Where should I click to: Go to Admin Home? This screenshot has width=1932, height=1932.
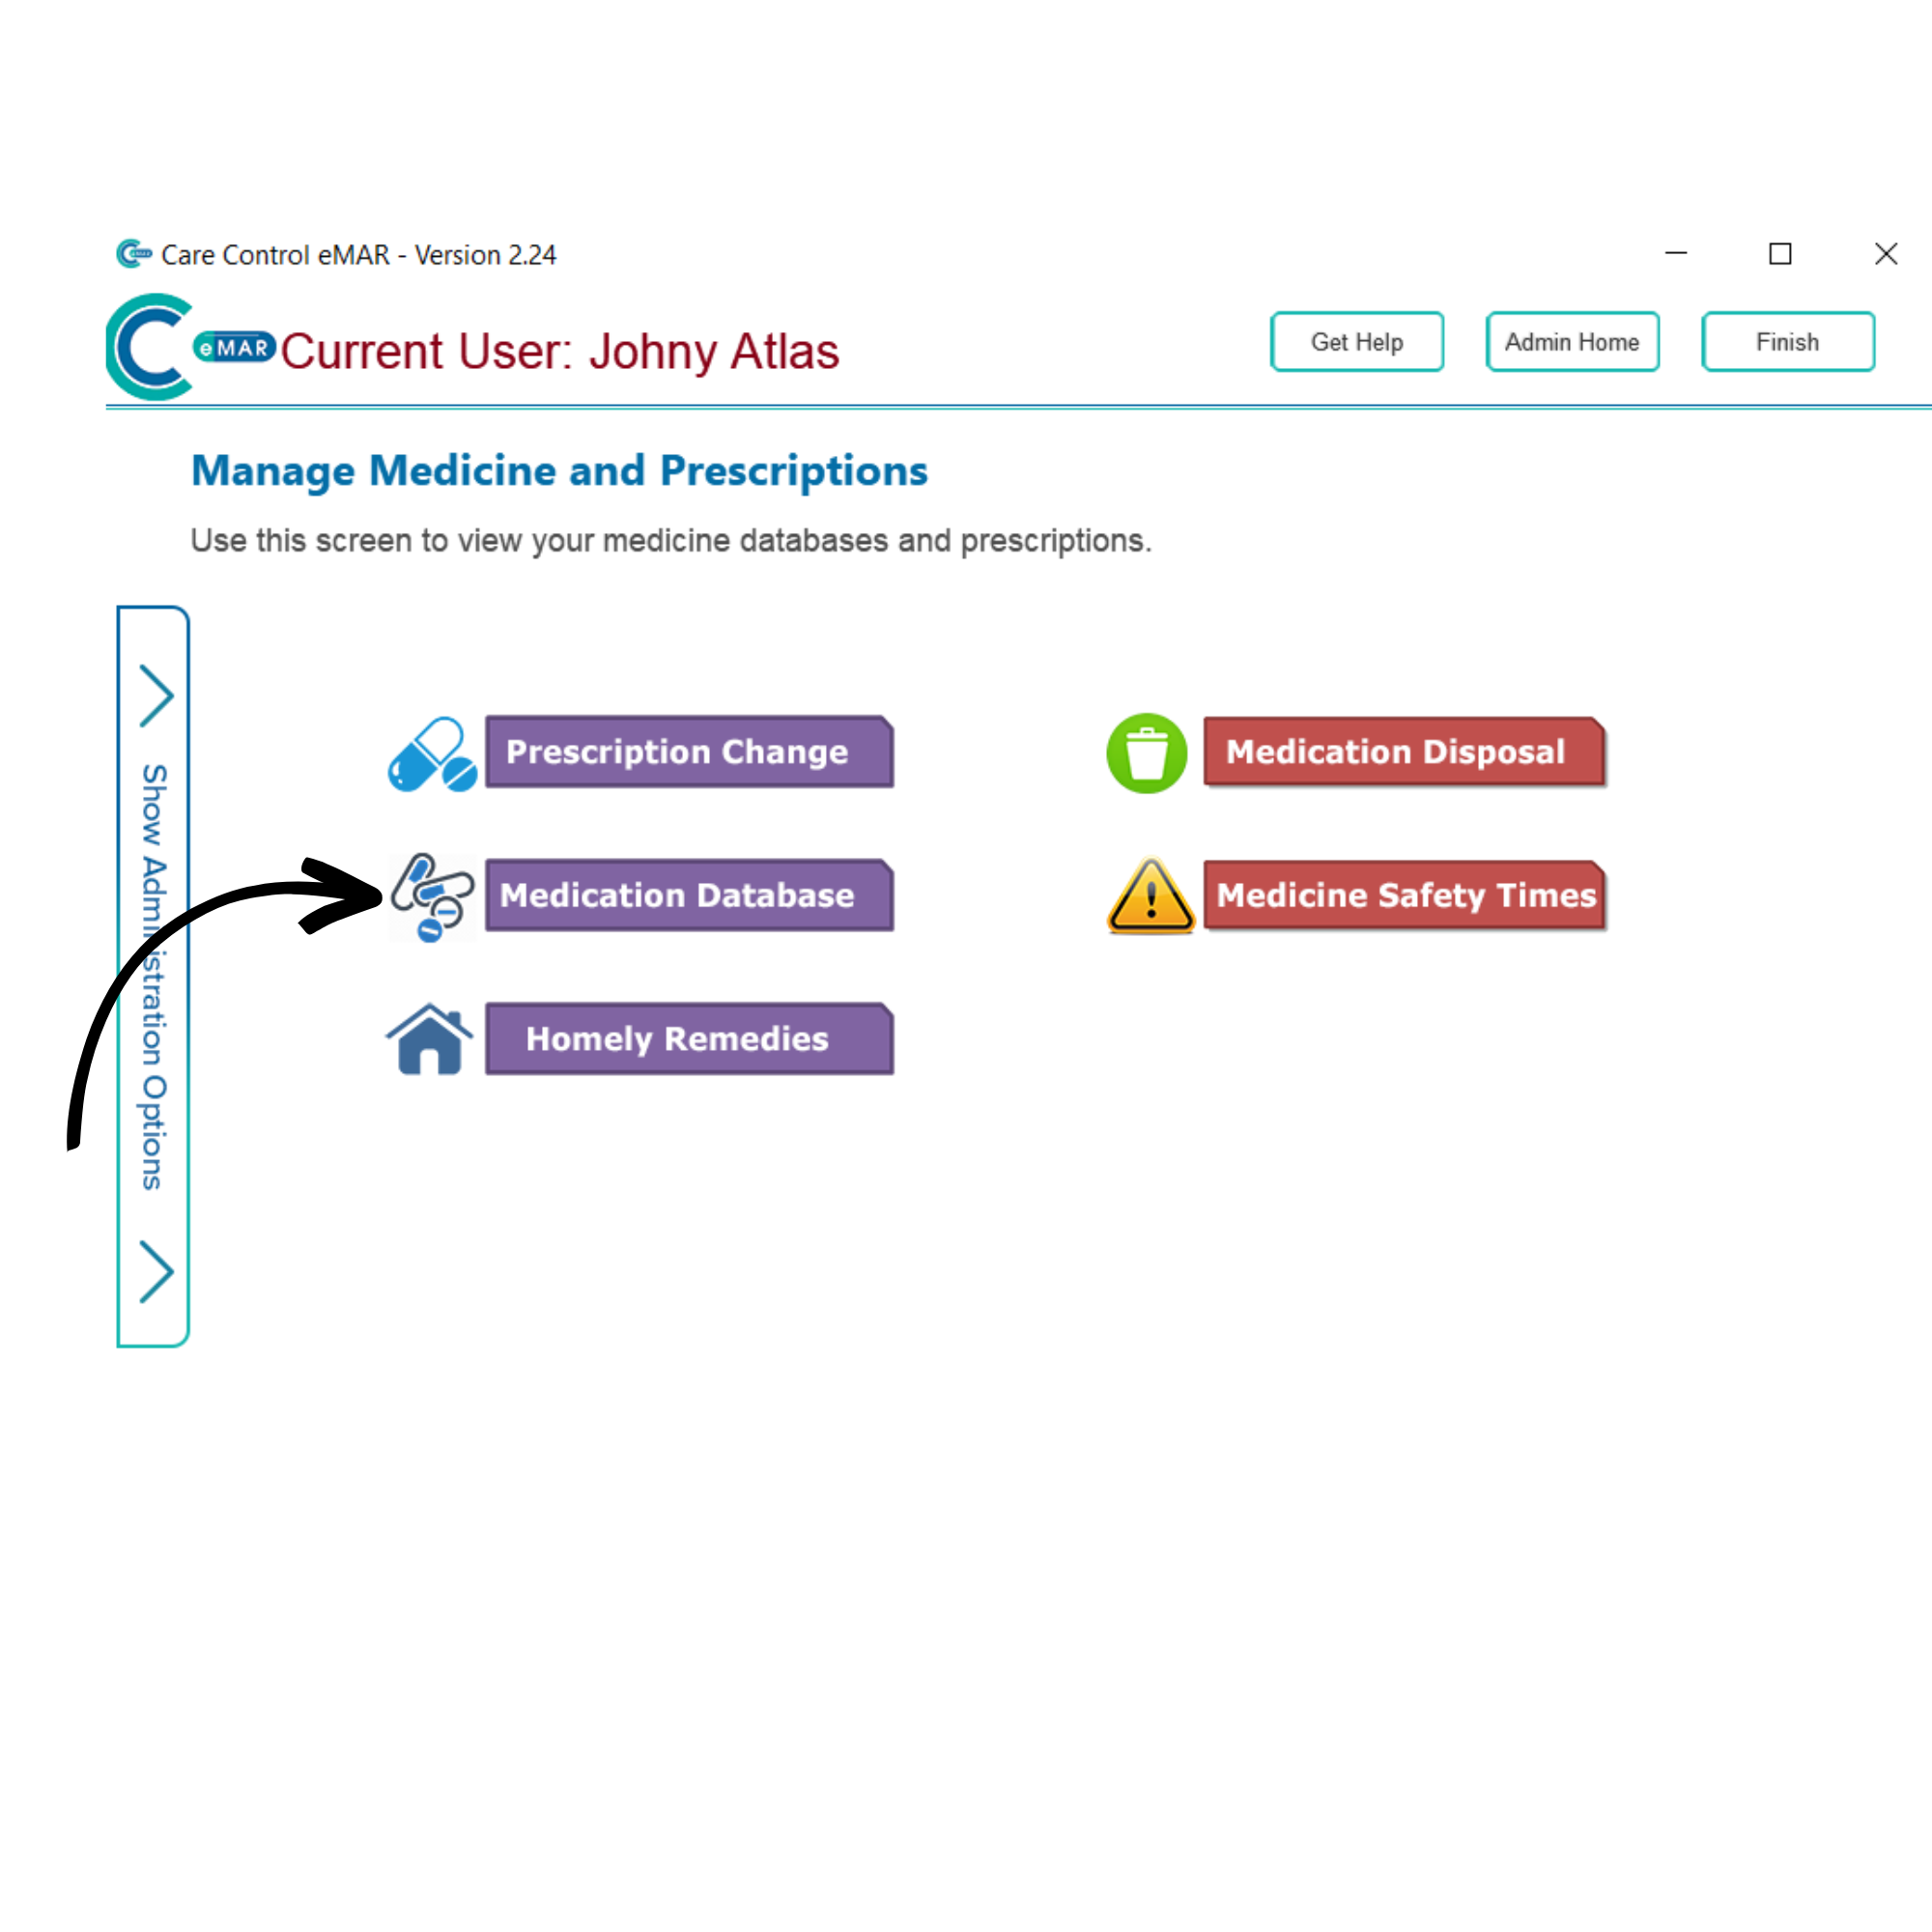point(1572,342)
